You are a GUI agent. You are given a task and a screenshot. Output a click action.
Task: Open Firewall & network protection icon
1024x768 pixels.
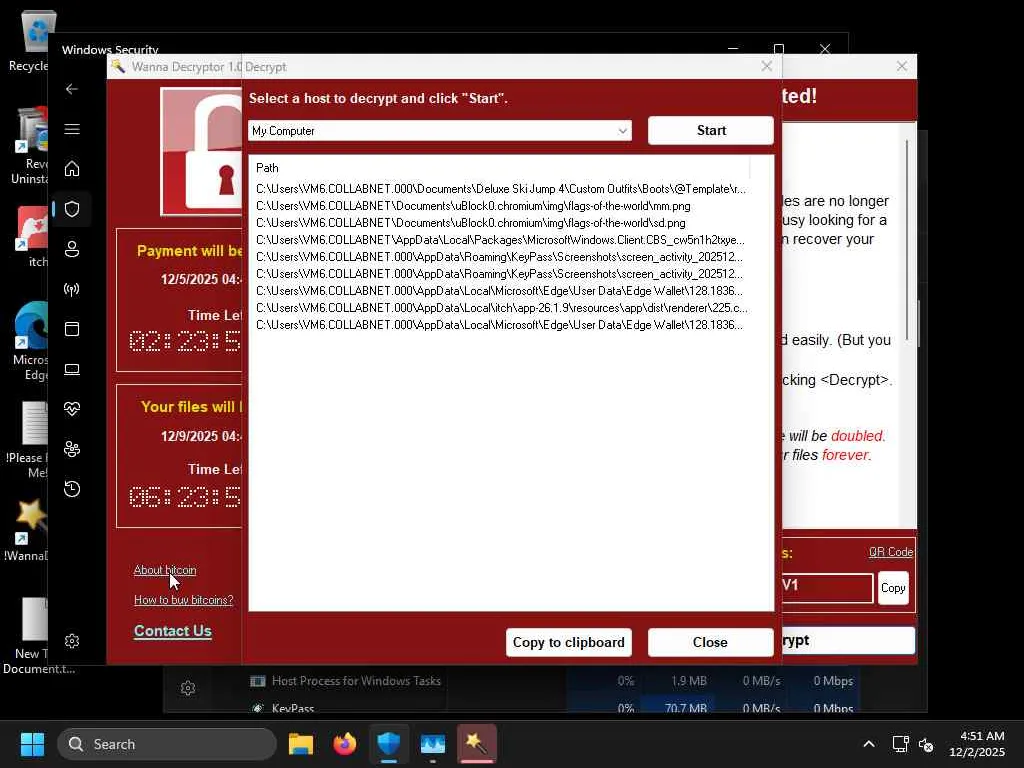point(72,289)
